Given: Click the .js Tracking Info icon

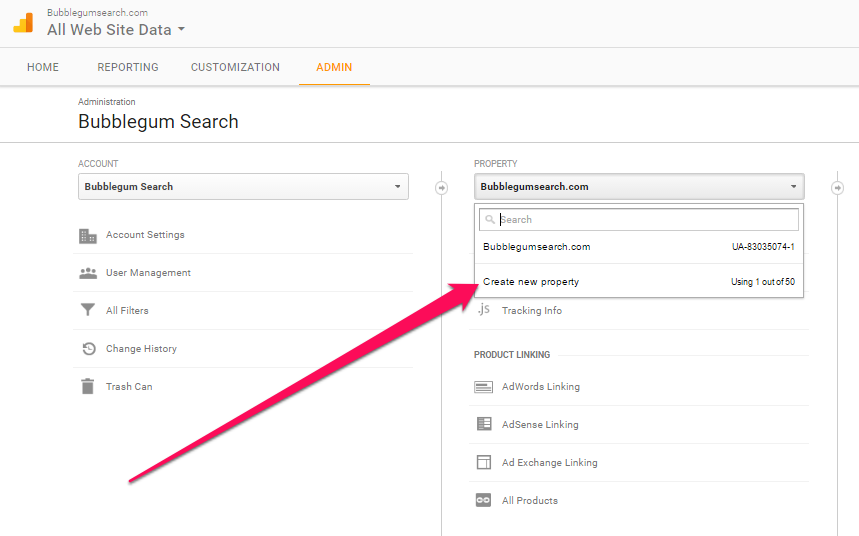Looking at the screenshot, I should tap(483, 310).
